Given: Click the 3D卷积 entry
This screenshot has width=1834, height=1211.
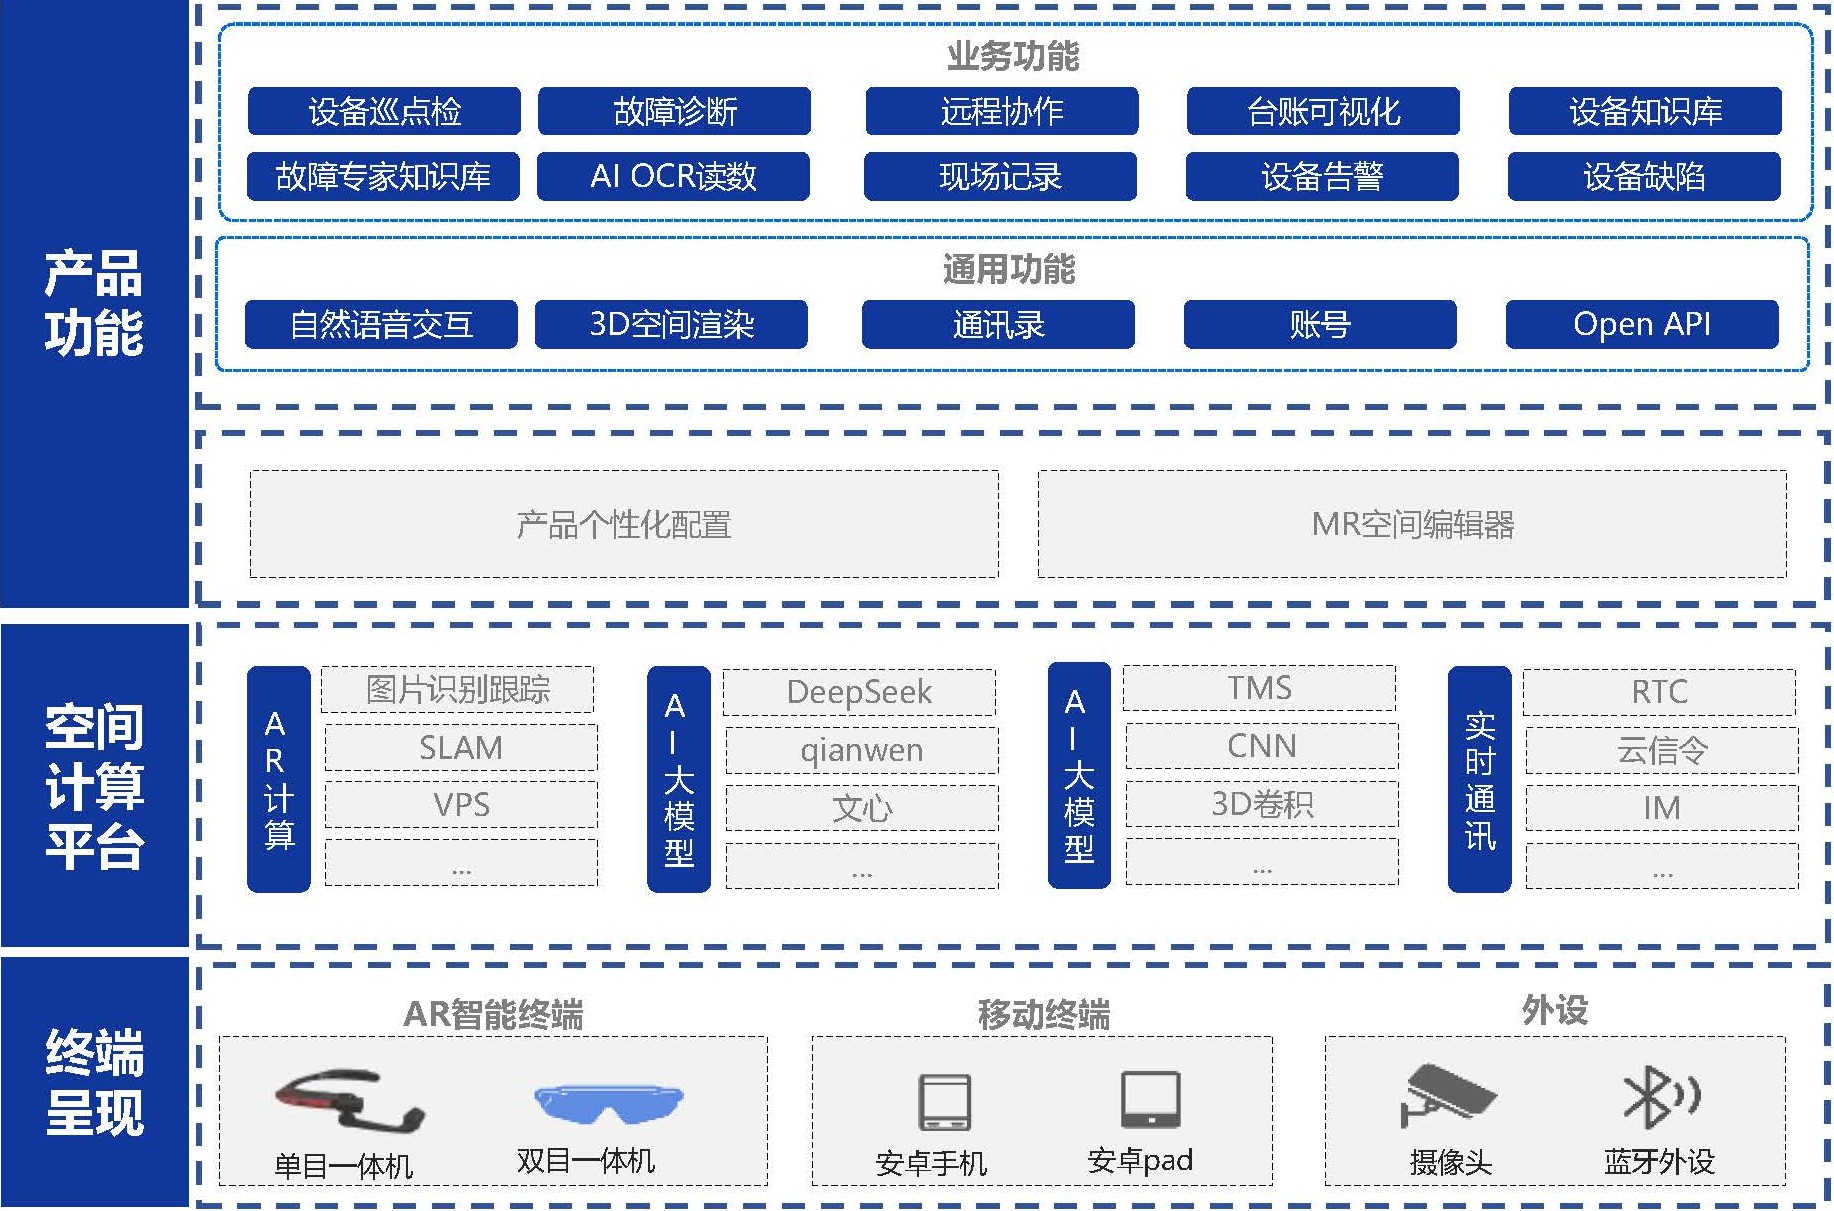Looking at the screenshot, I should coord(1262,804).
